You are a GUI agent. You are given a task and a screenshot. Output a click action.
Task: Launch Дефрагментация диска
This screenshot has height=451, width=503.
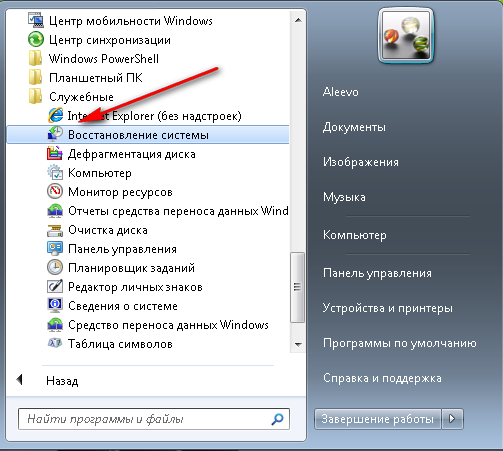click(x=132, y=154)
